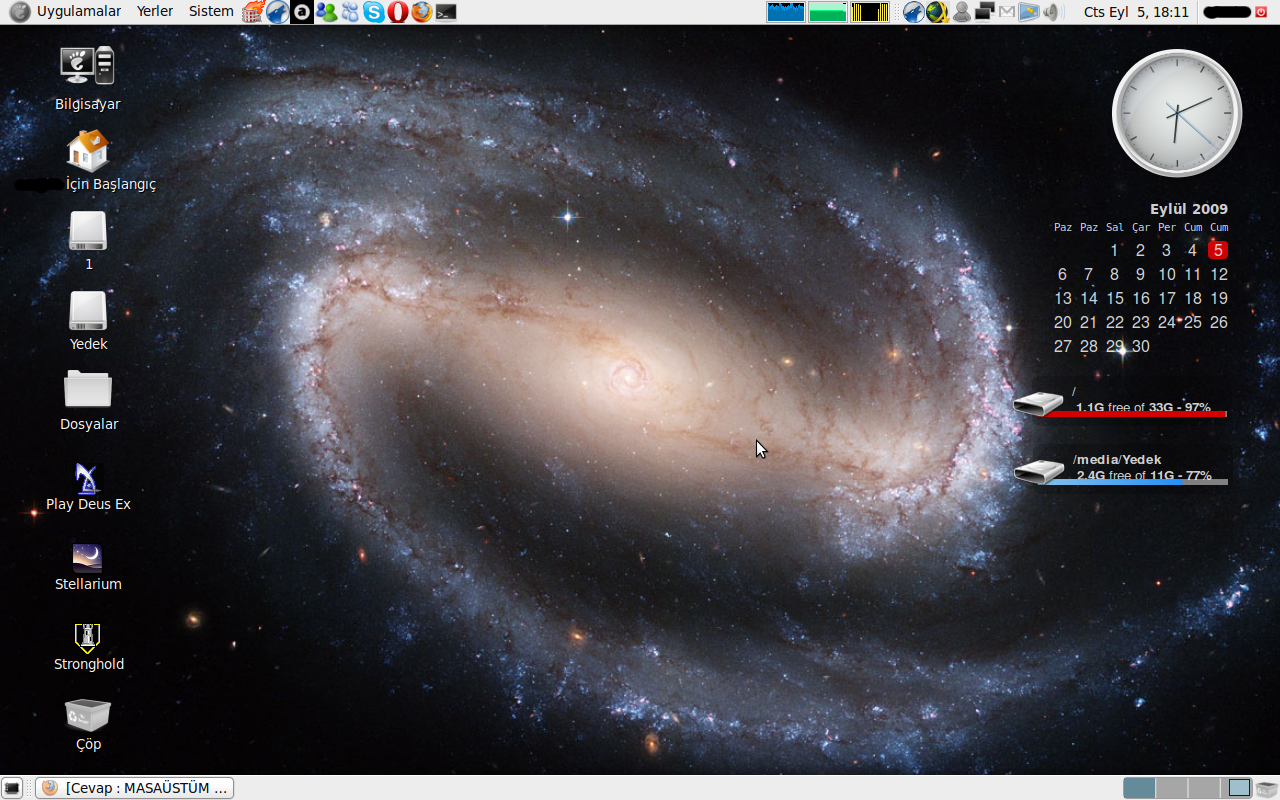Launch Opera browser from the top panel
The width and height of the screenshot is (1280, 800).
[398, 12]
